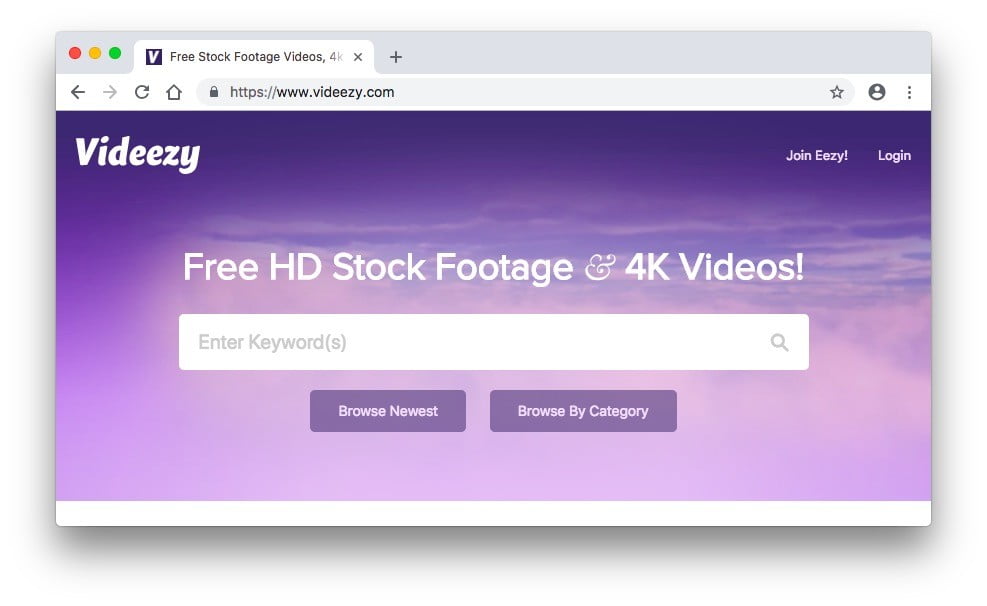Click the Browse By Category button

pos(583,411)
